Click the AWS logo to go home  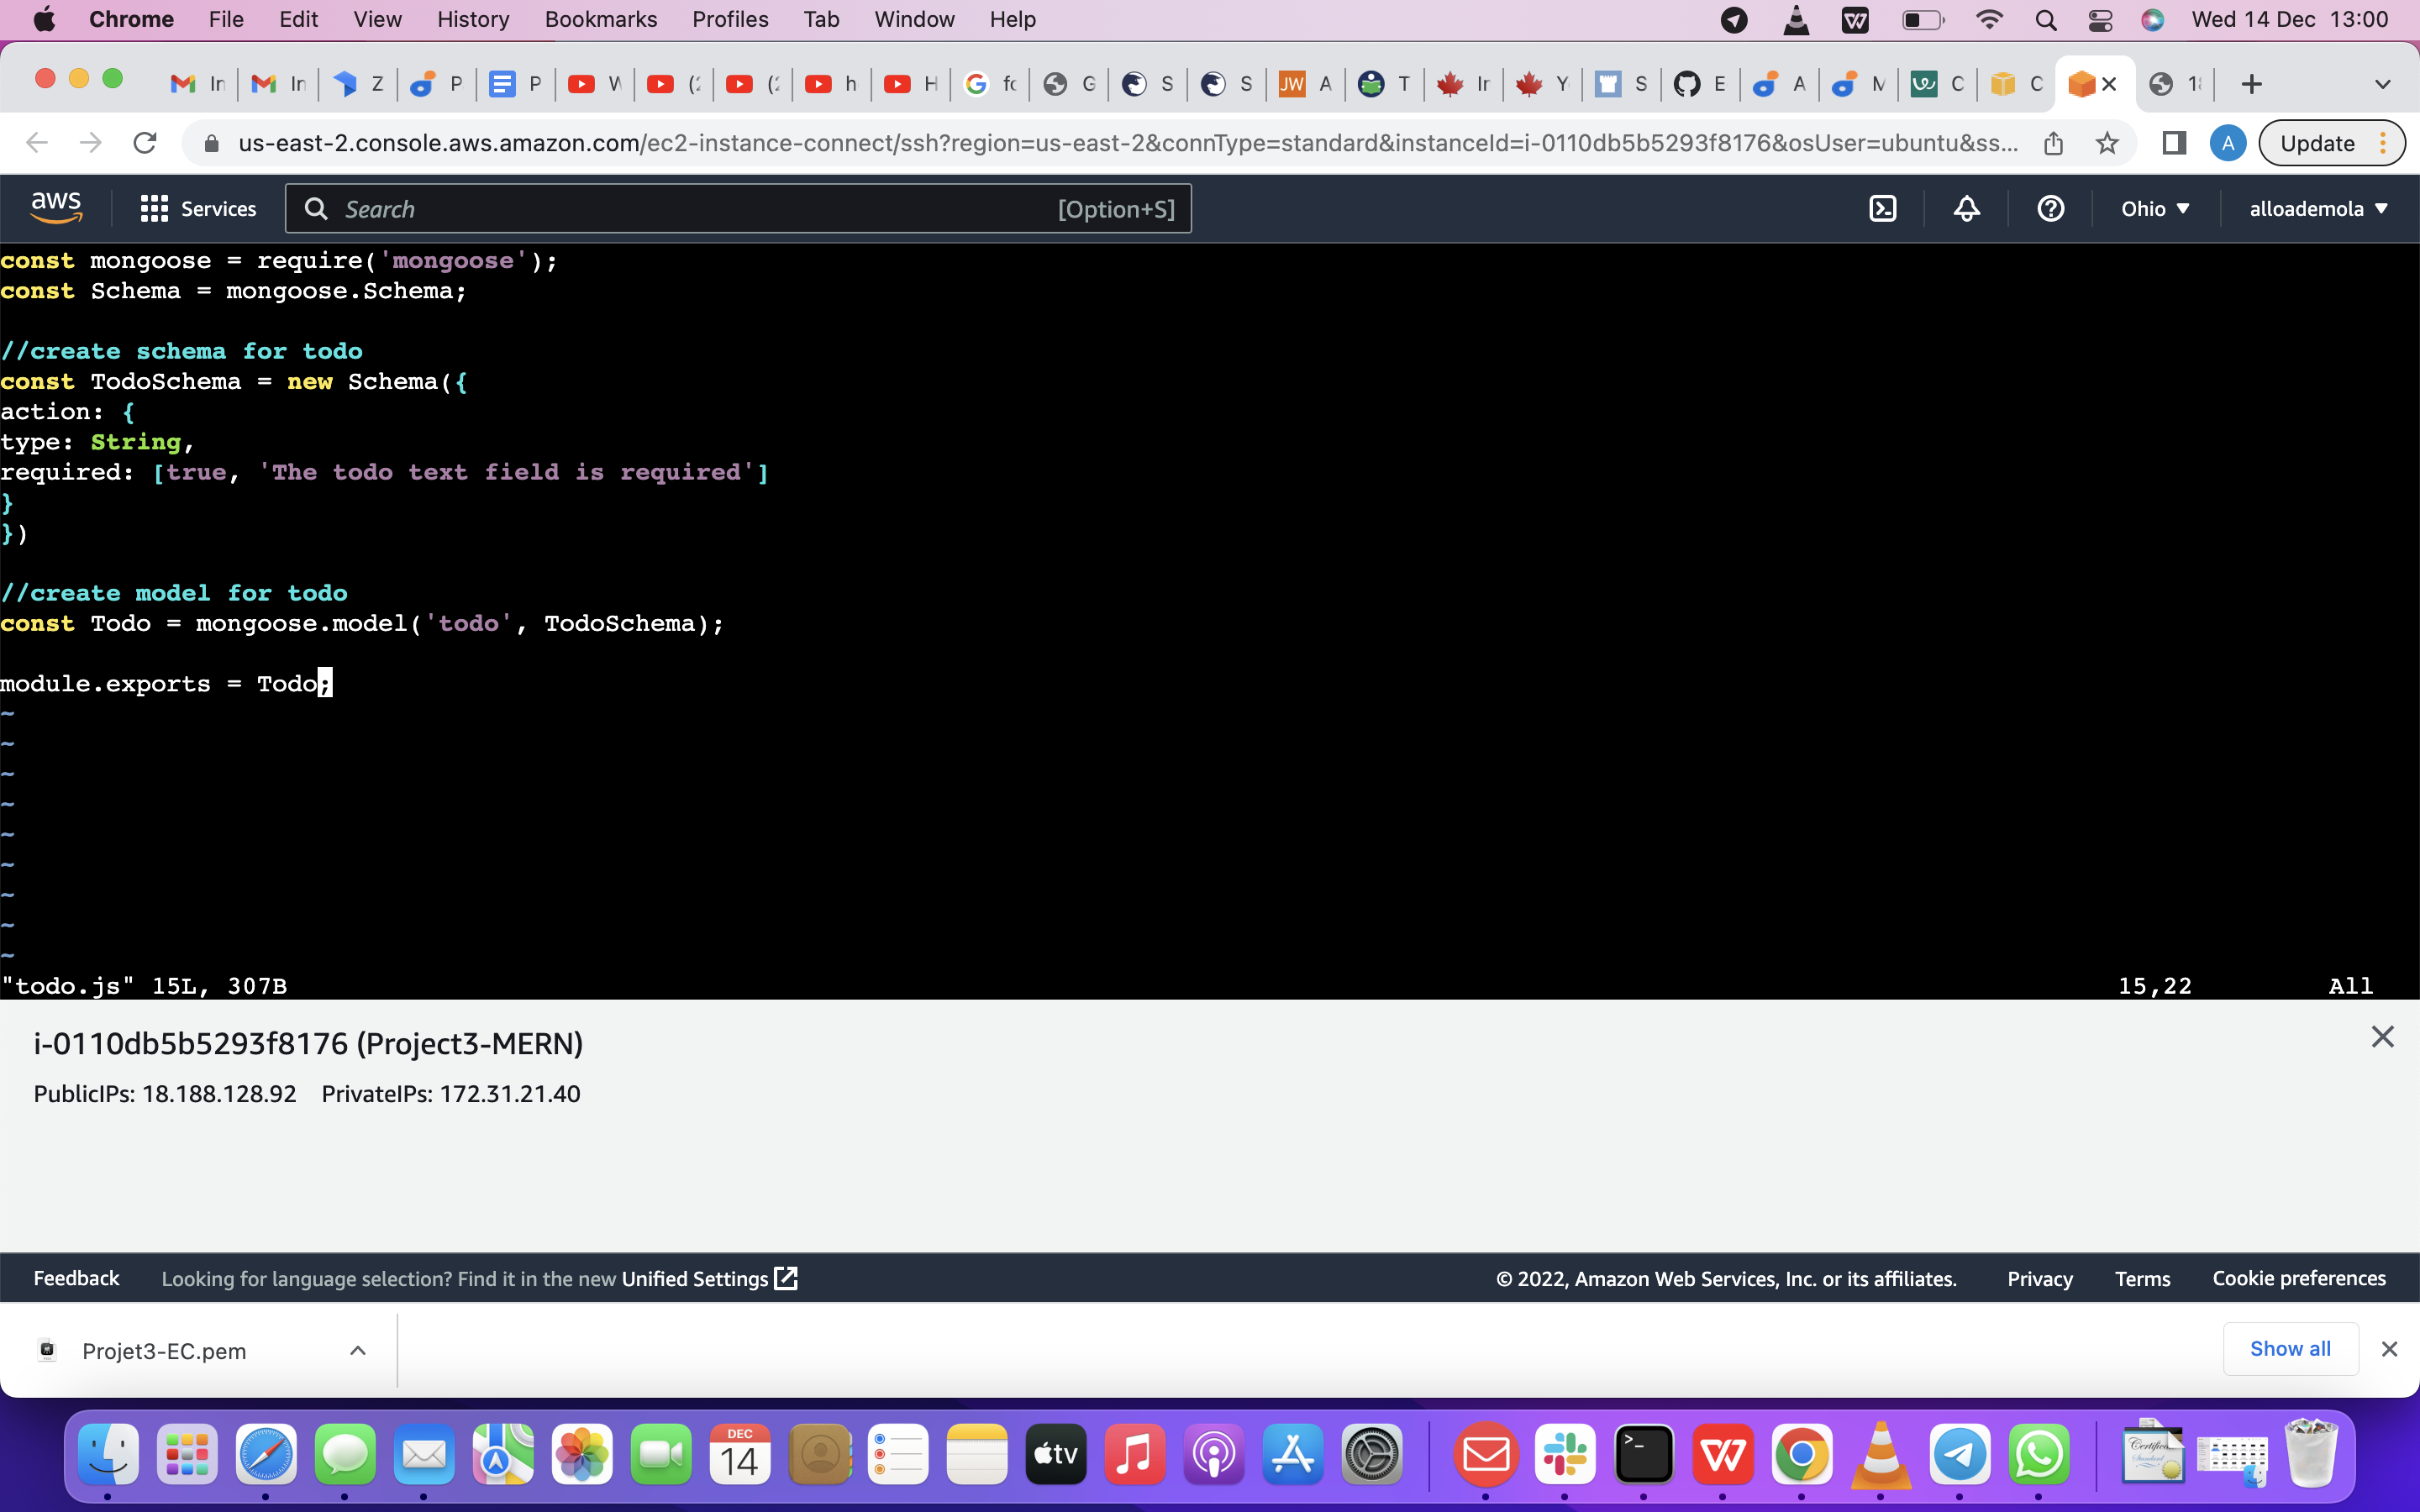click(x=56, y=205)
